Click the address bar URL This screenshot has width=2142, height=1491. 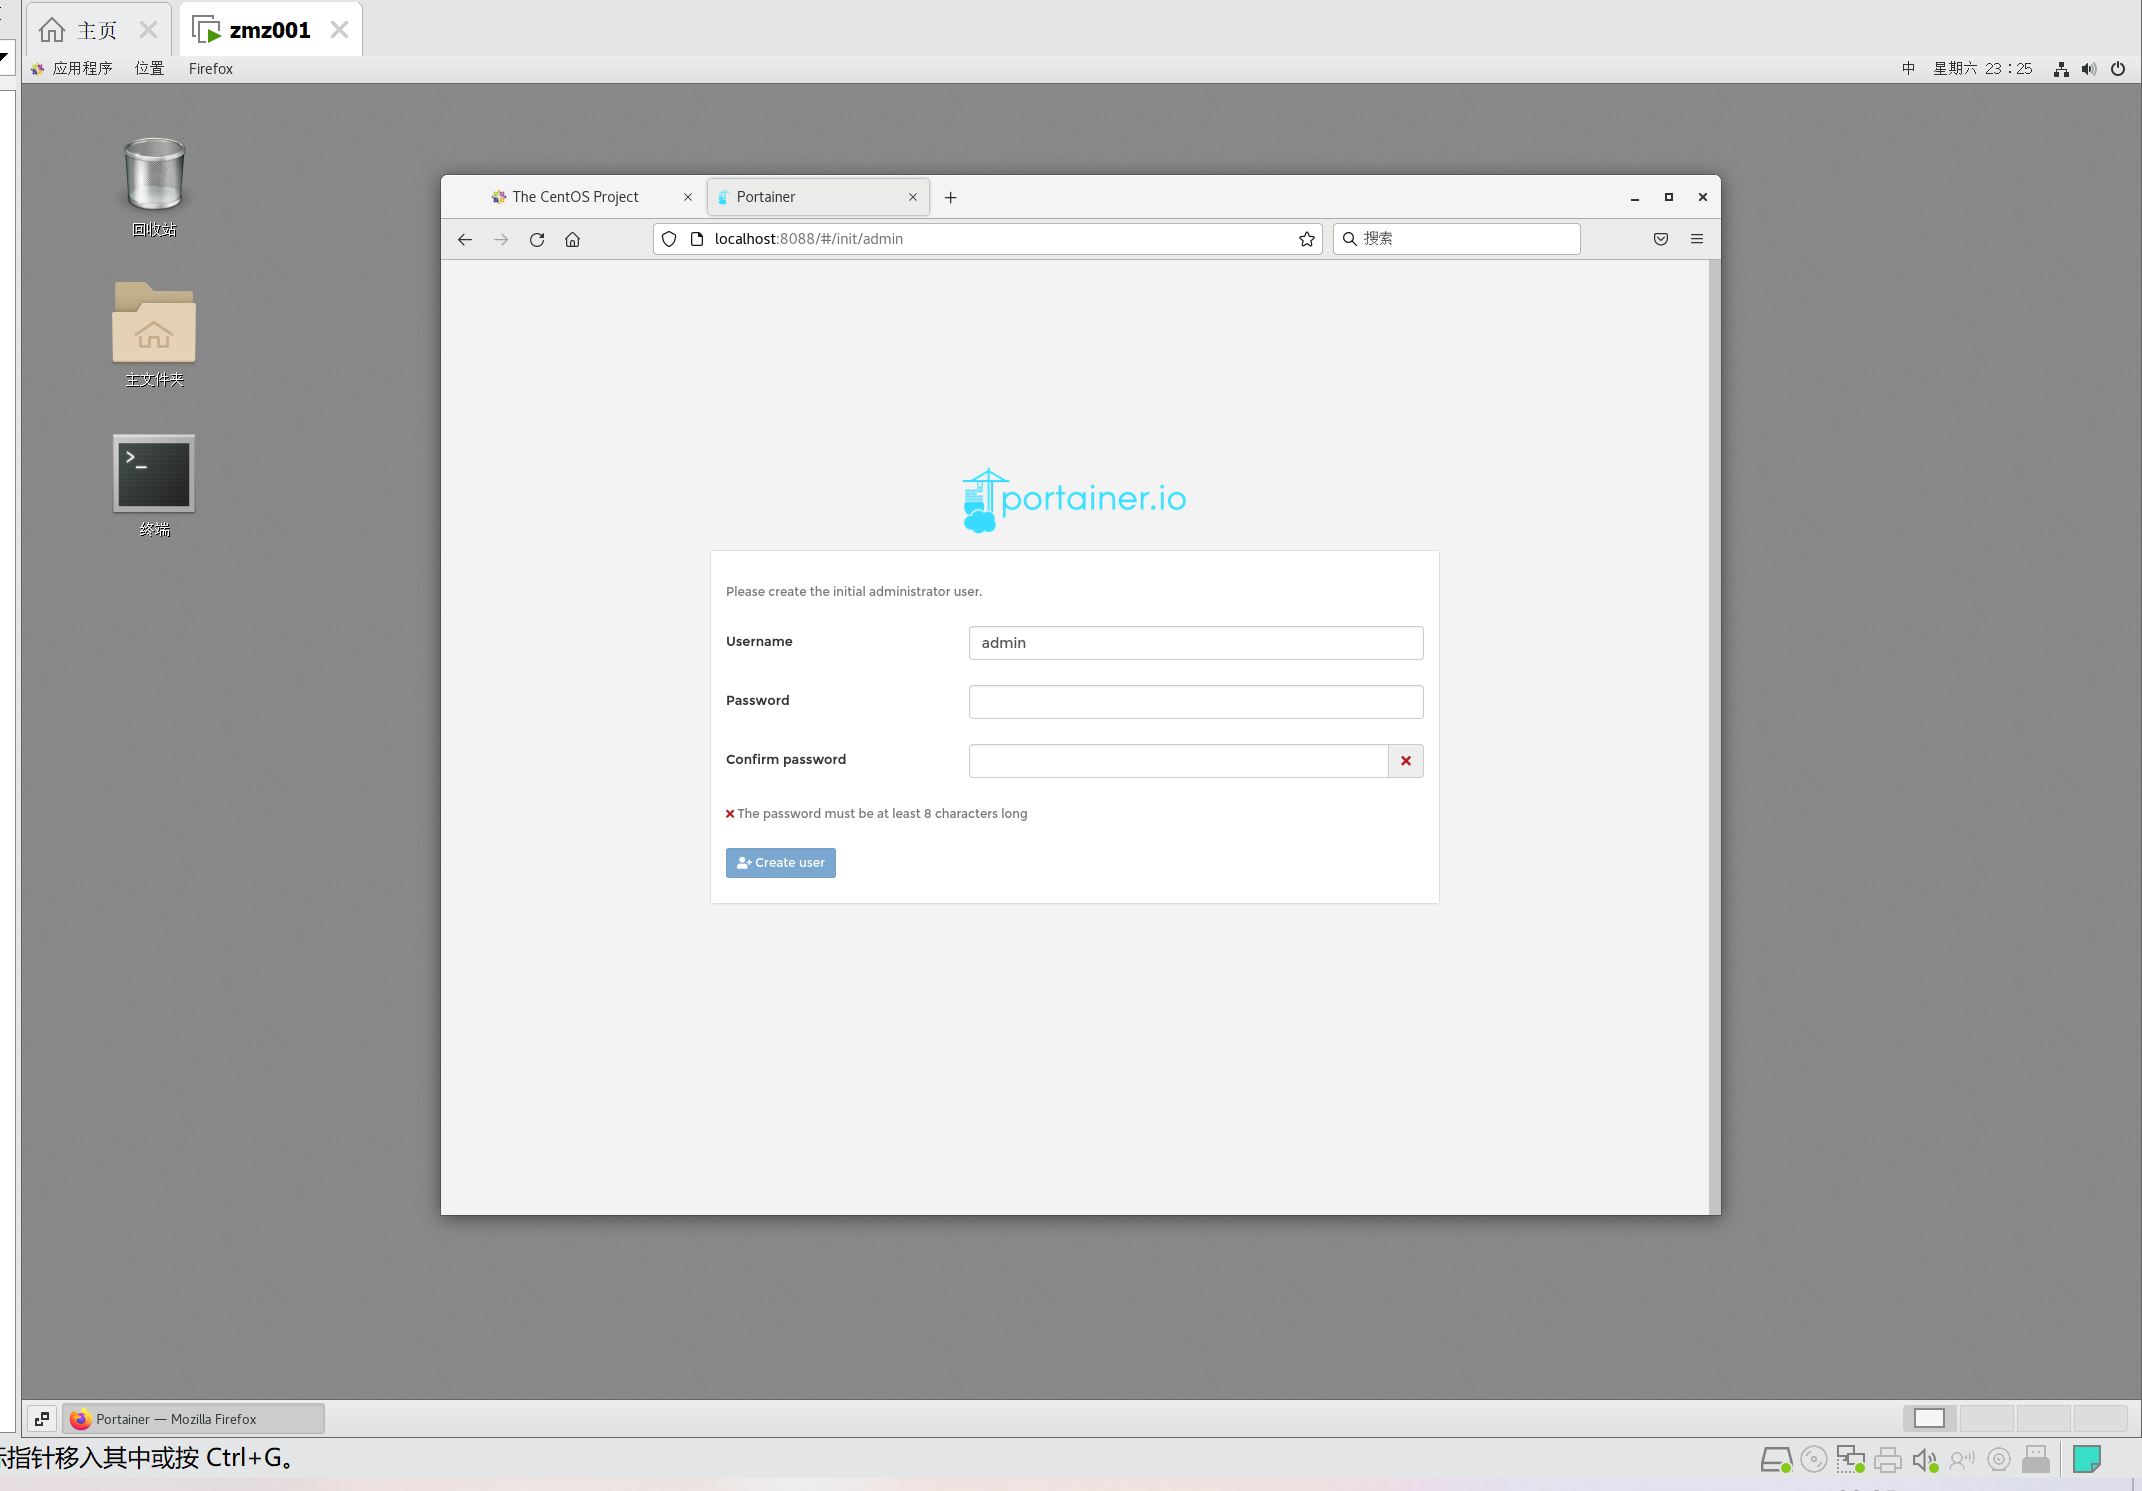coord(808,239)
